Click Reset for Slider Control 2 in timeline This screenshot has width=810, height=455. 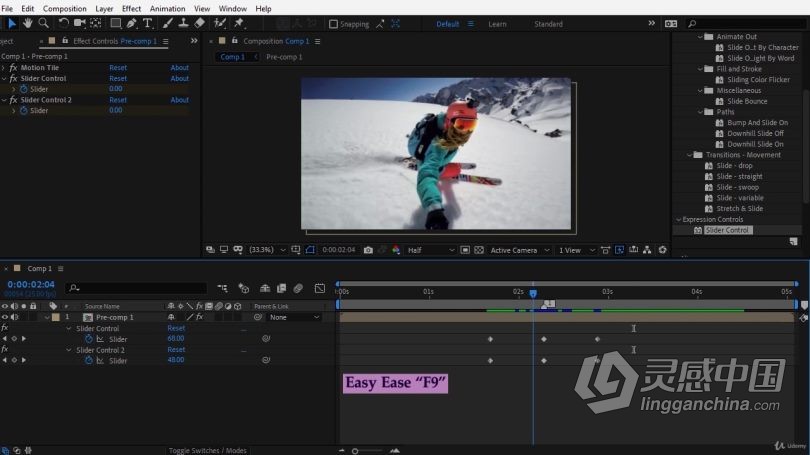tap(176, 350)
